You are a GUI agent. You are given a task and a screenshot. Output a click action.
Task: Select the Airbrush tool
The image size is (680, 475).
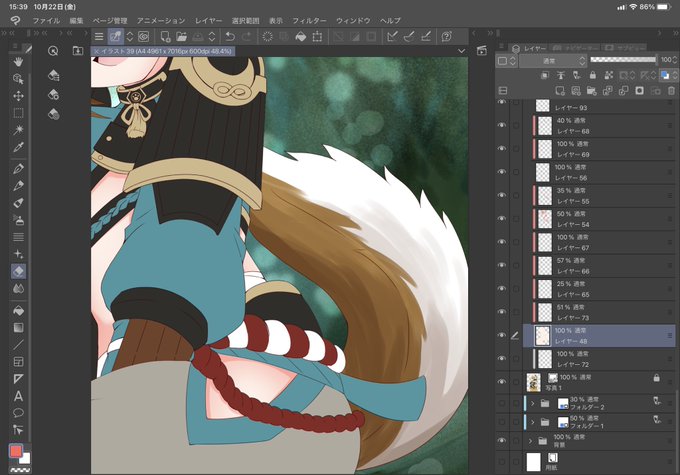coord(18,220)
